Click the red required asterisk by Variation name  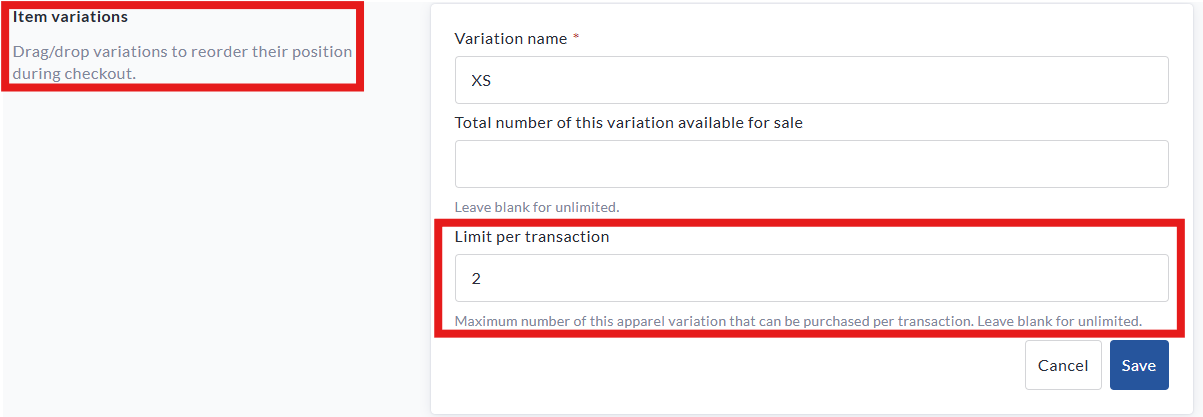[x=576, y=38]
